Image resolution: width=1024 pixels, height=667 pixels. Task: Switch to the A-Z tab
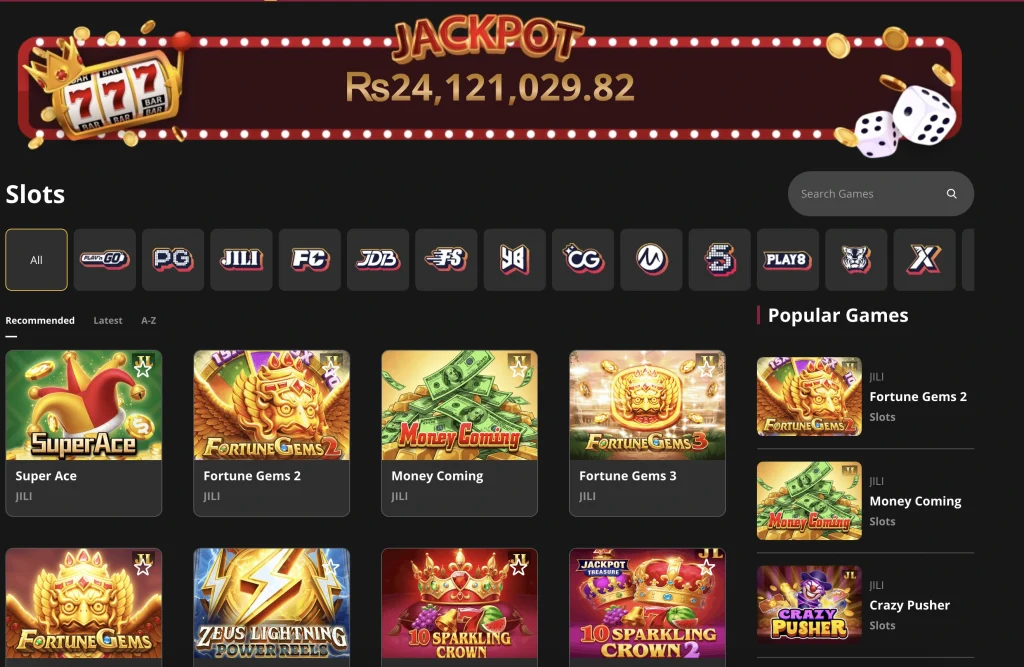tap(148, 321)
